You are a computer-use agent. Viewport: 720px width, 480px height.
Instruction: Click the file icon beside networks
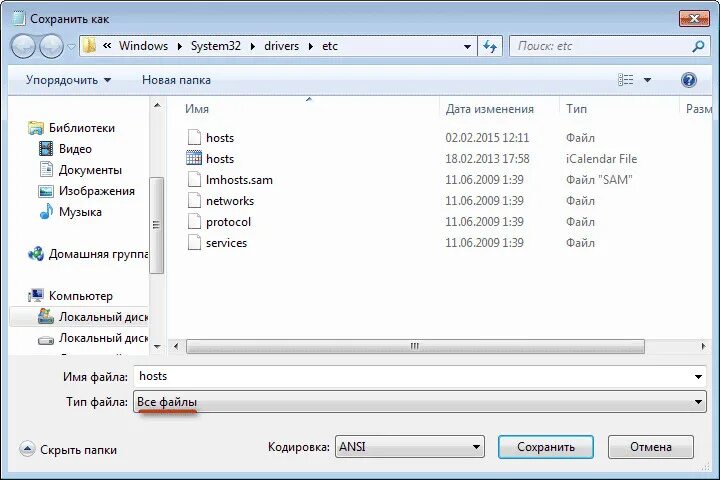pyautogui.click(x=194, y=200)
